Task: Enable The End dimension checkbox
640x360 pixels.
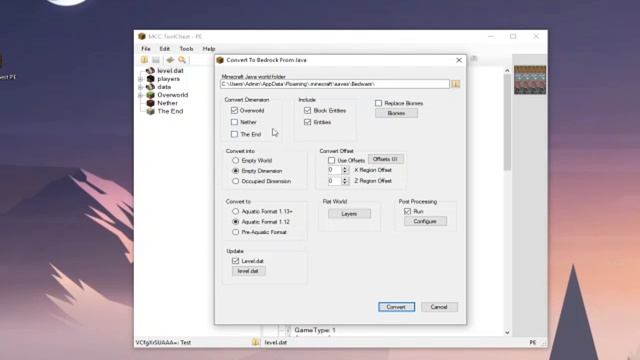Action: click(x=234, y=134)
